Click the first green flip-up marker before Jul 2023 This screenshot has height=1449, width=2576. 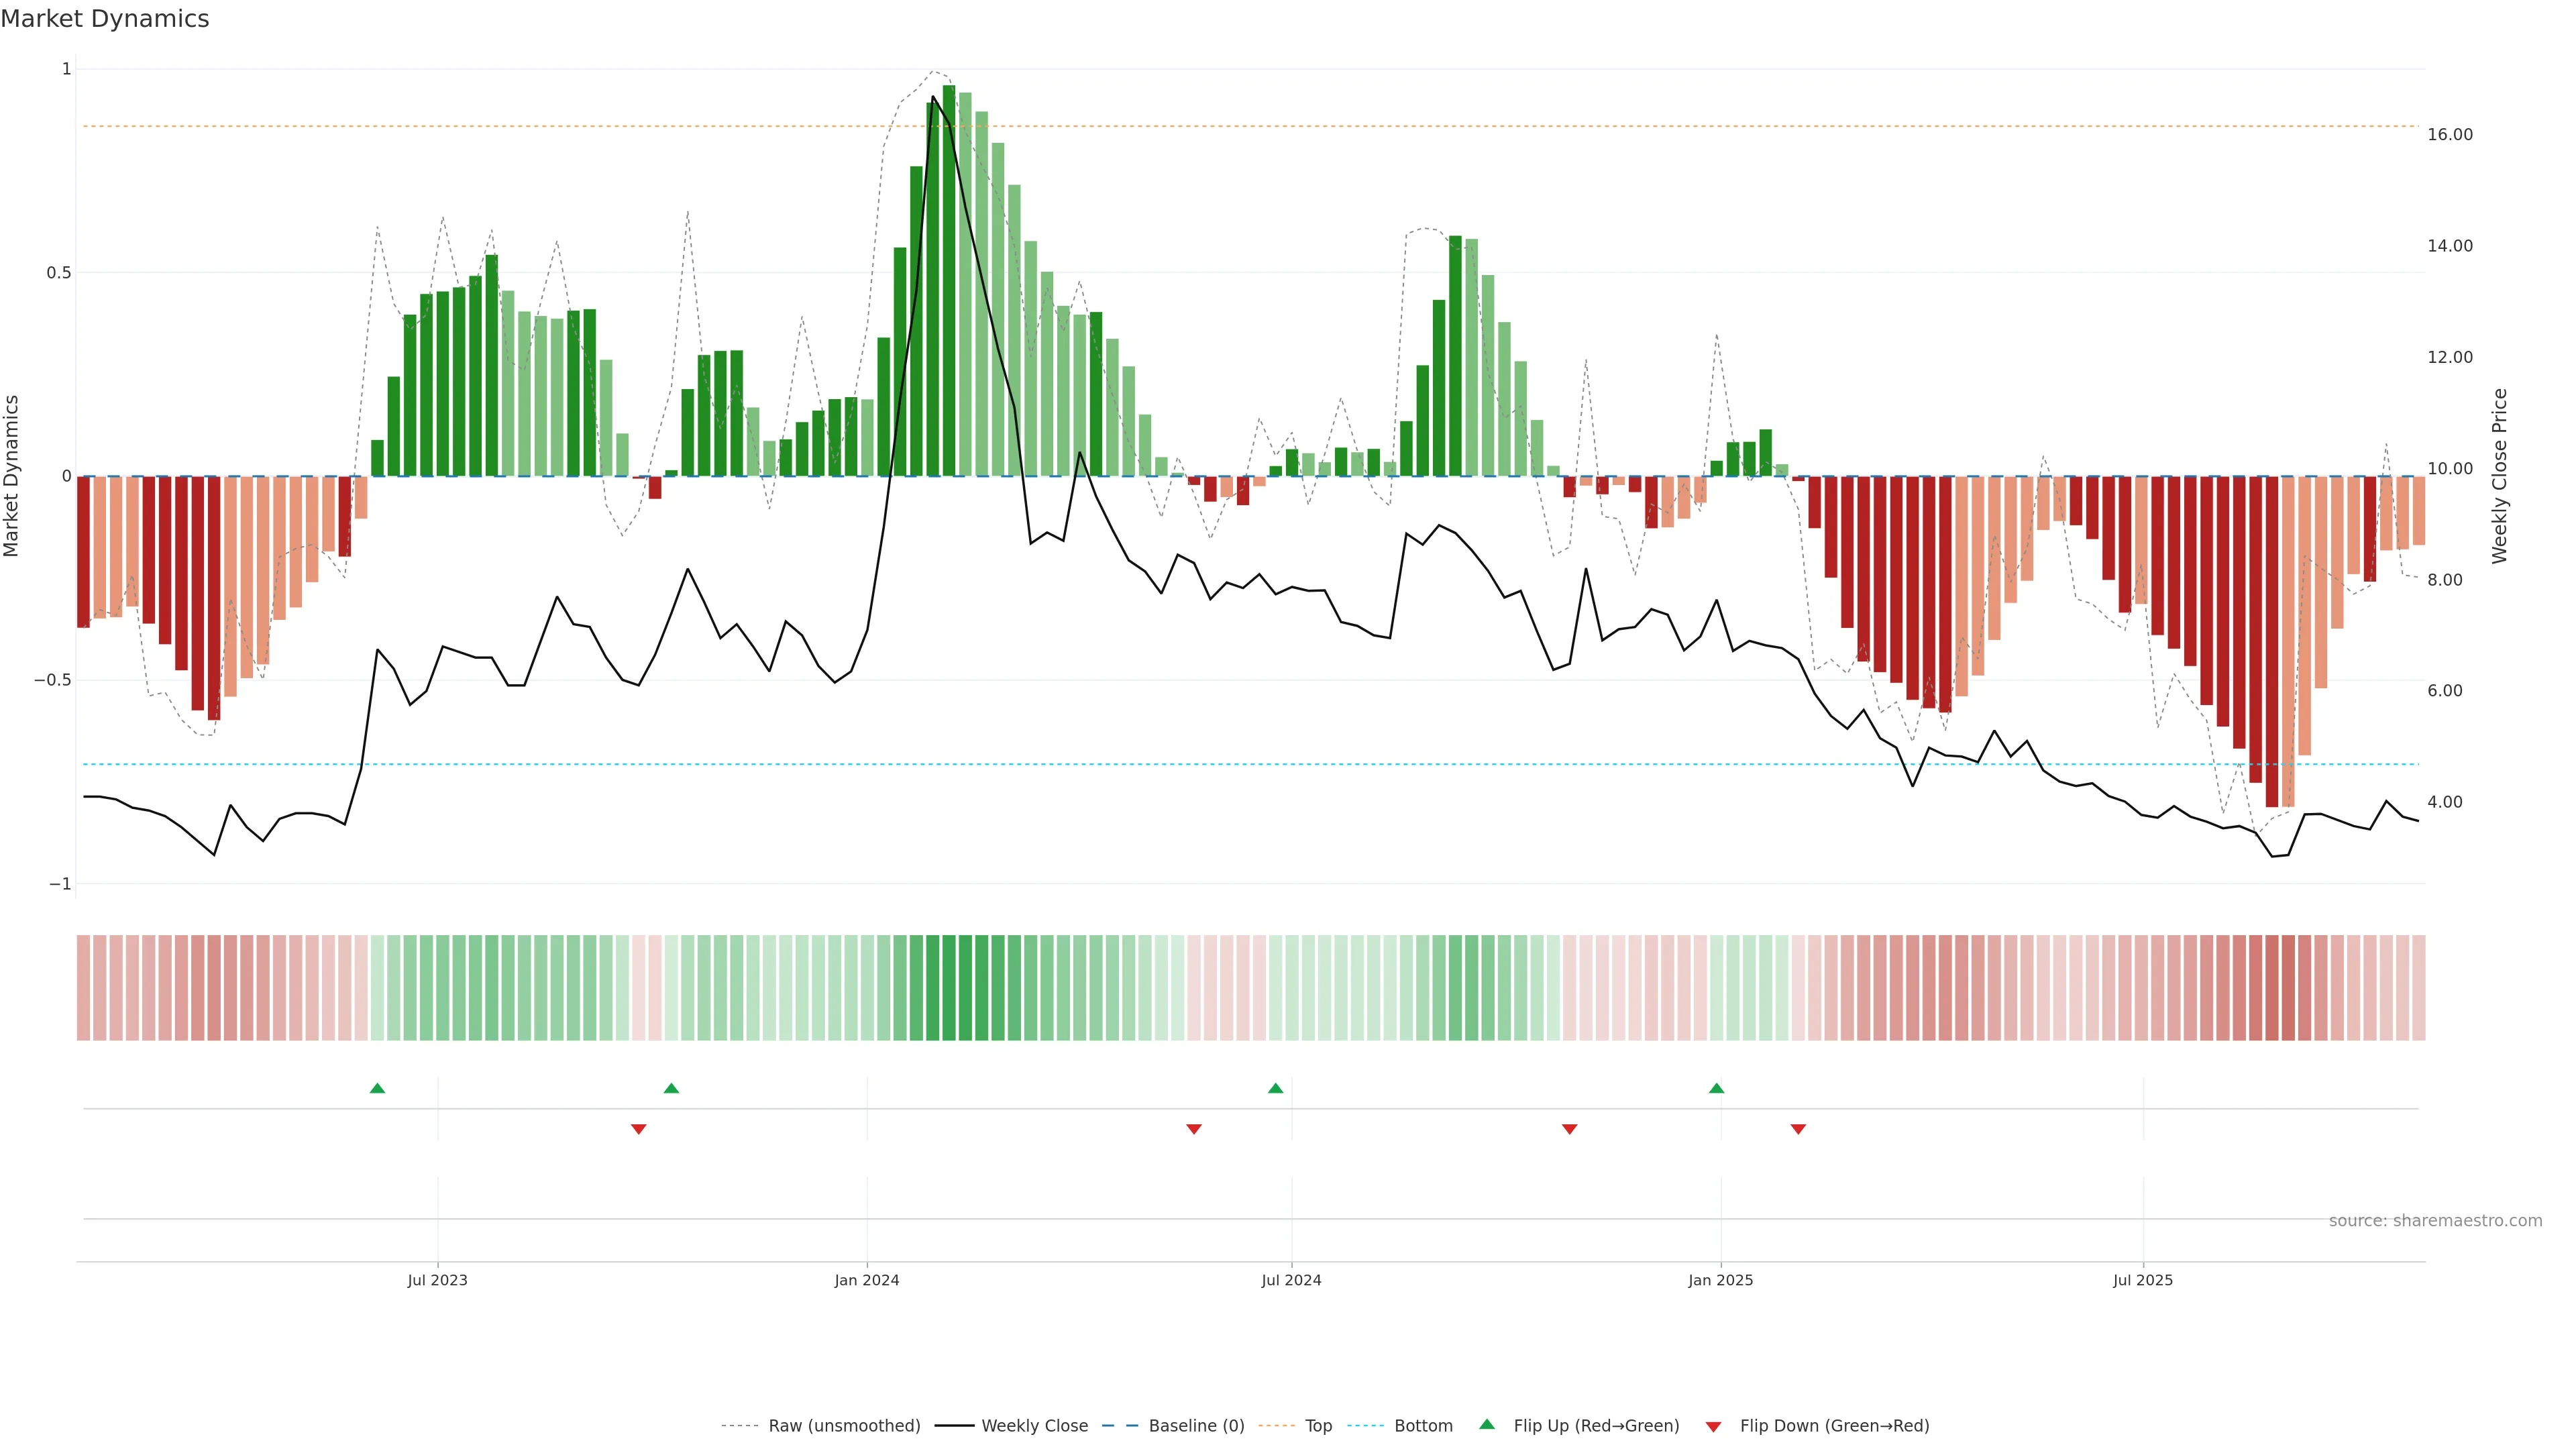[377, 1088]
